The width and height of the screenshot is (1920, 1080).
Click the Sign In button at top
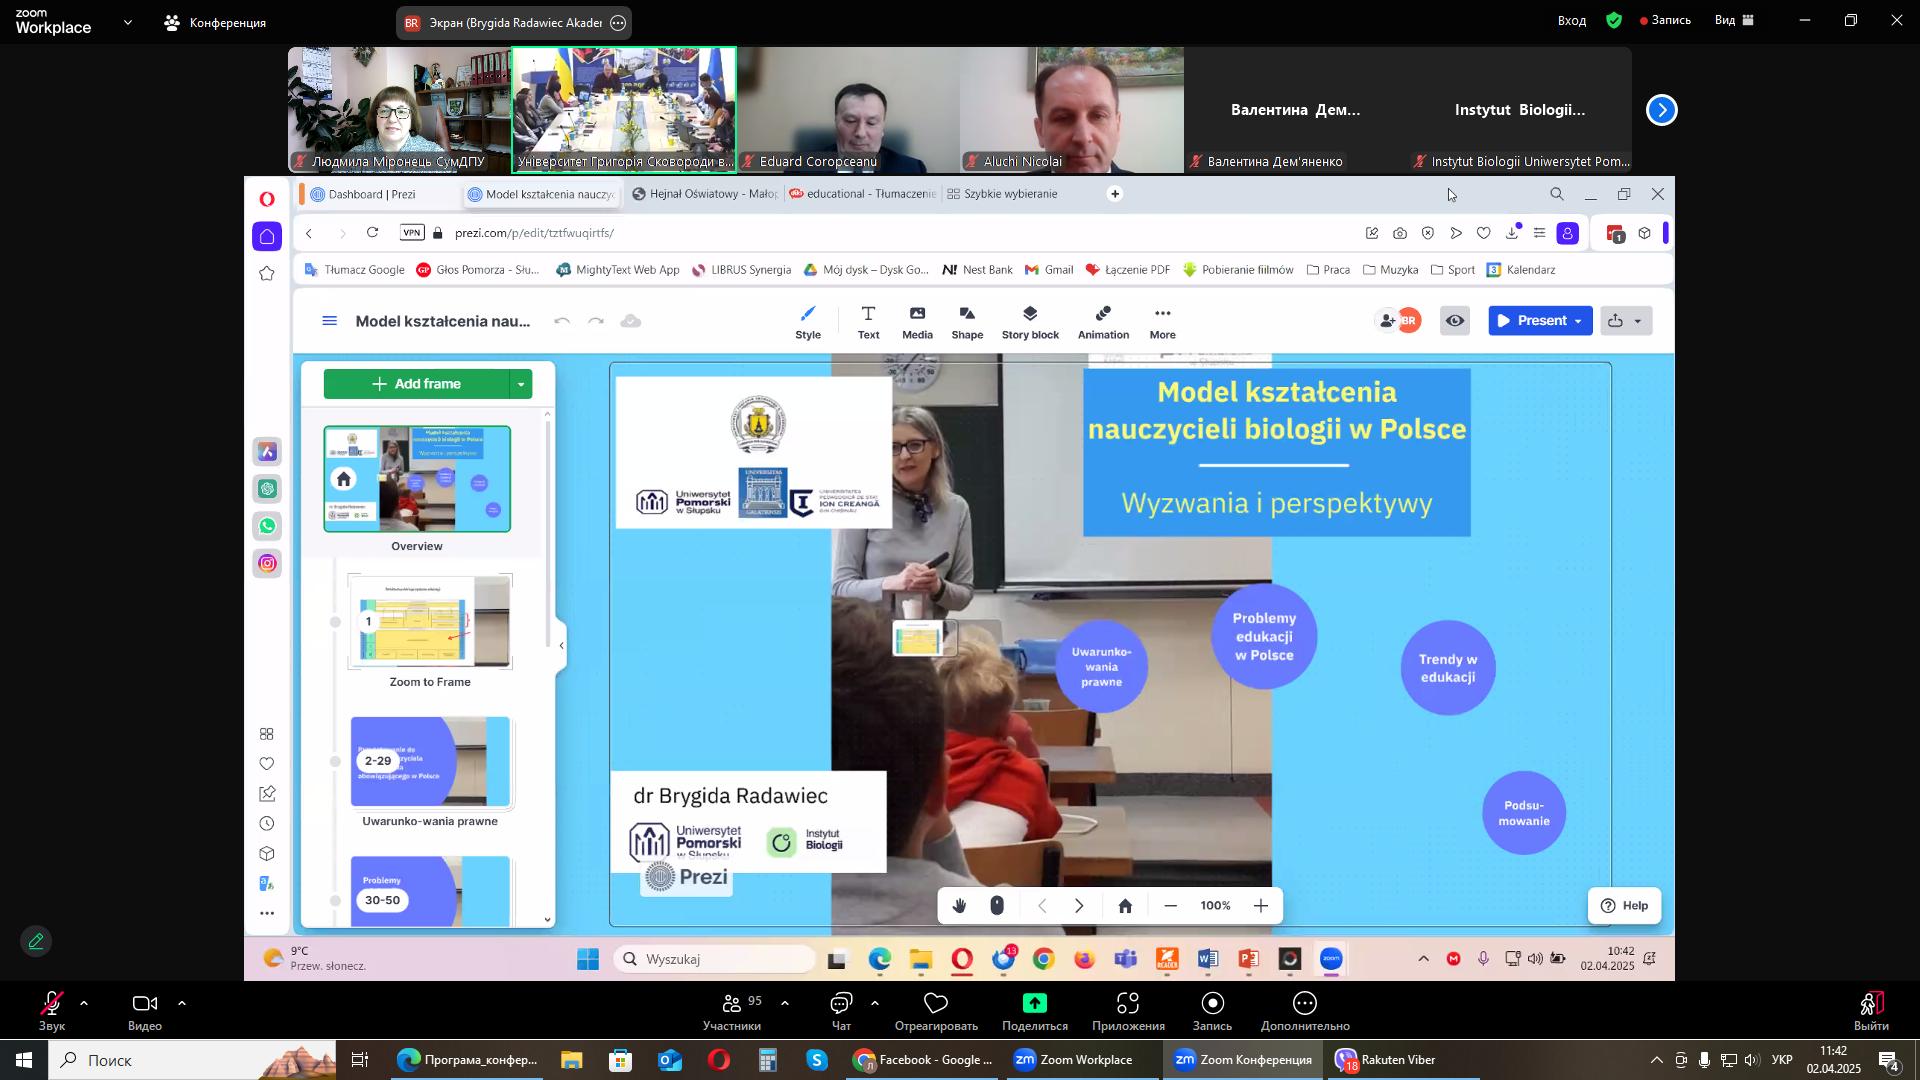tap(1572, 20)
